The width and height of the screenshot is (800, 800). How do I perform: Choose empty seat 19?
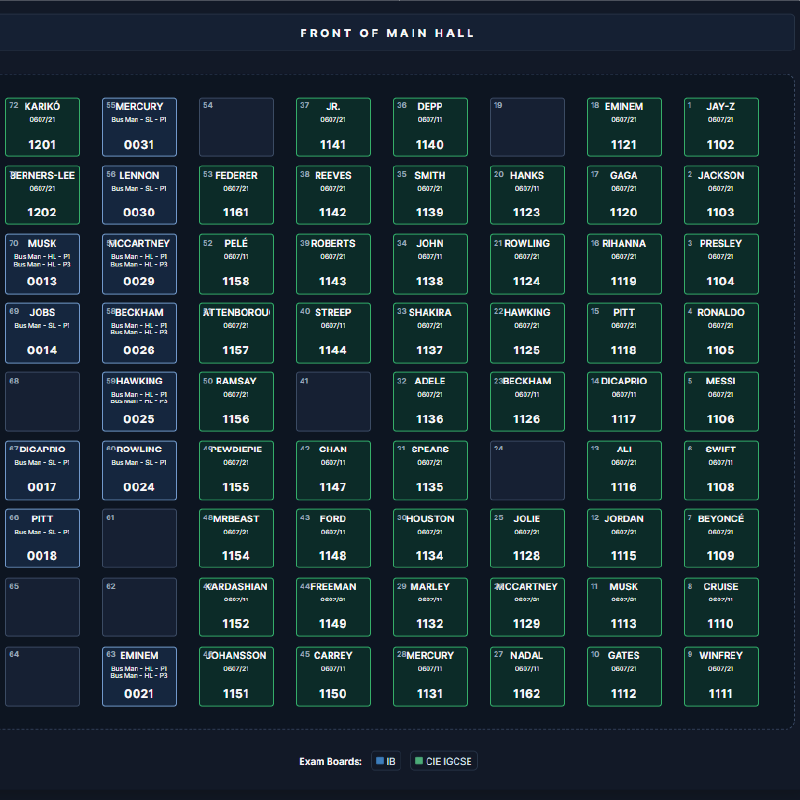tap(527, 127)
